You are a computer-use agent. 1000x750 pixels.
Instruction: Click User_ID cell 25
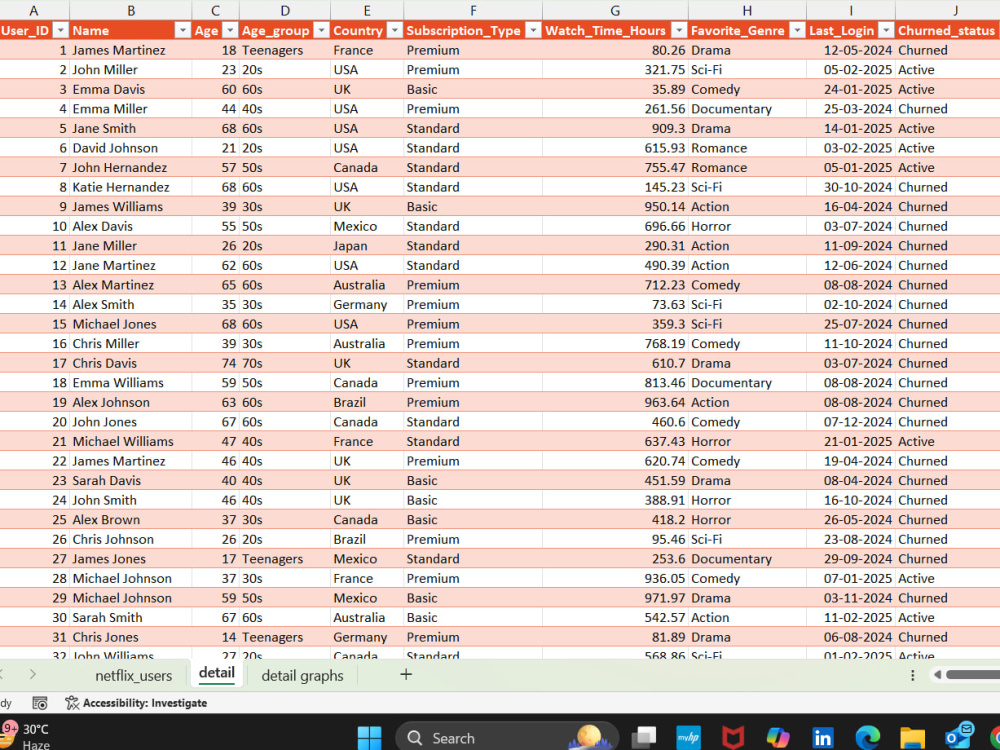point(34,520)
